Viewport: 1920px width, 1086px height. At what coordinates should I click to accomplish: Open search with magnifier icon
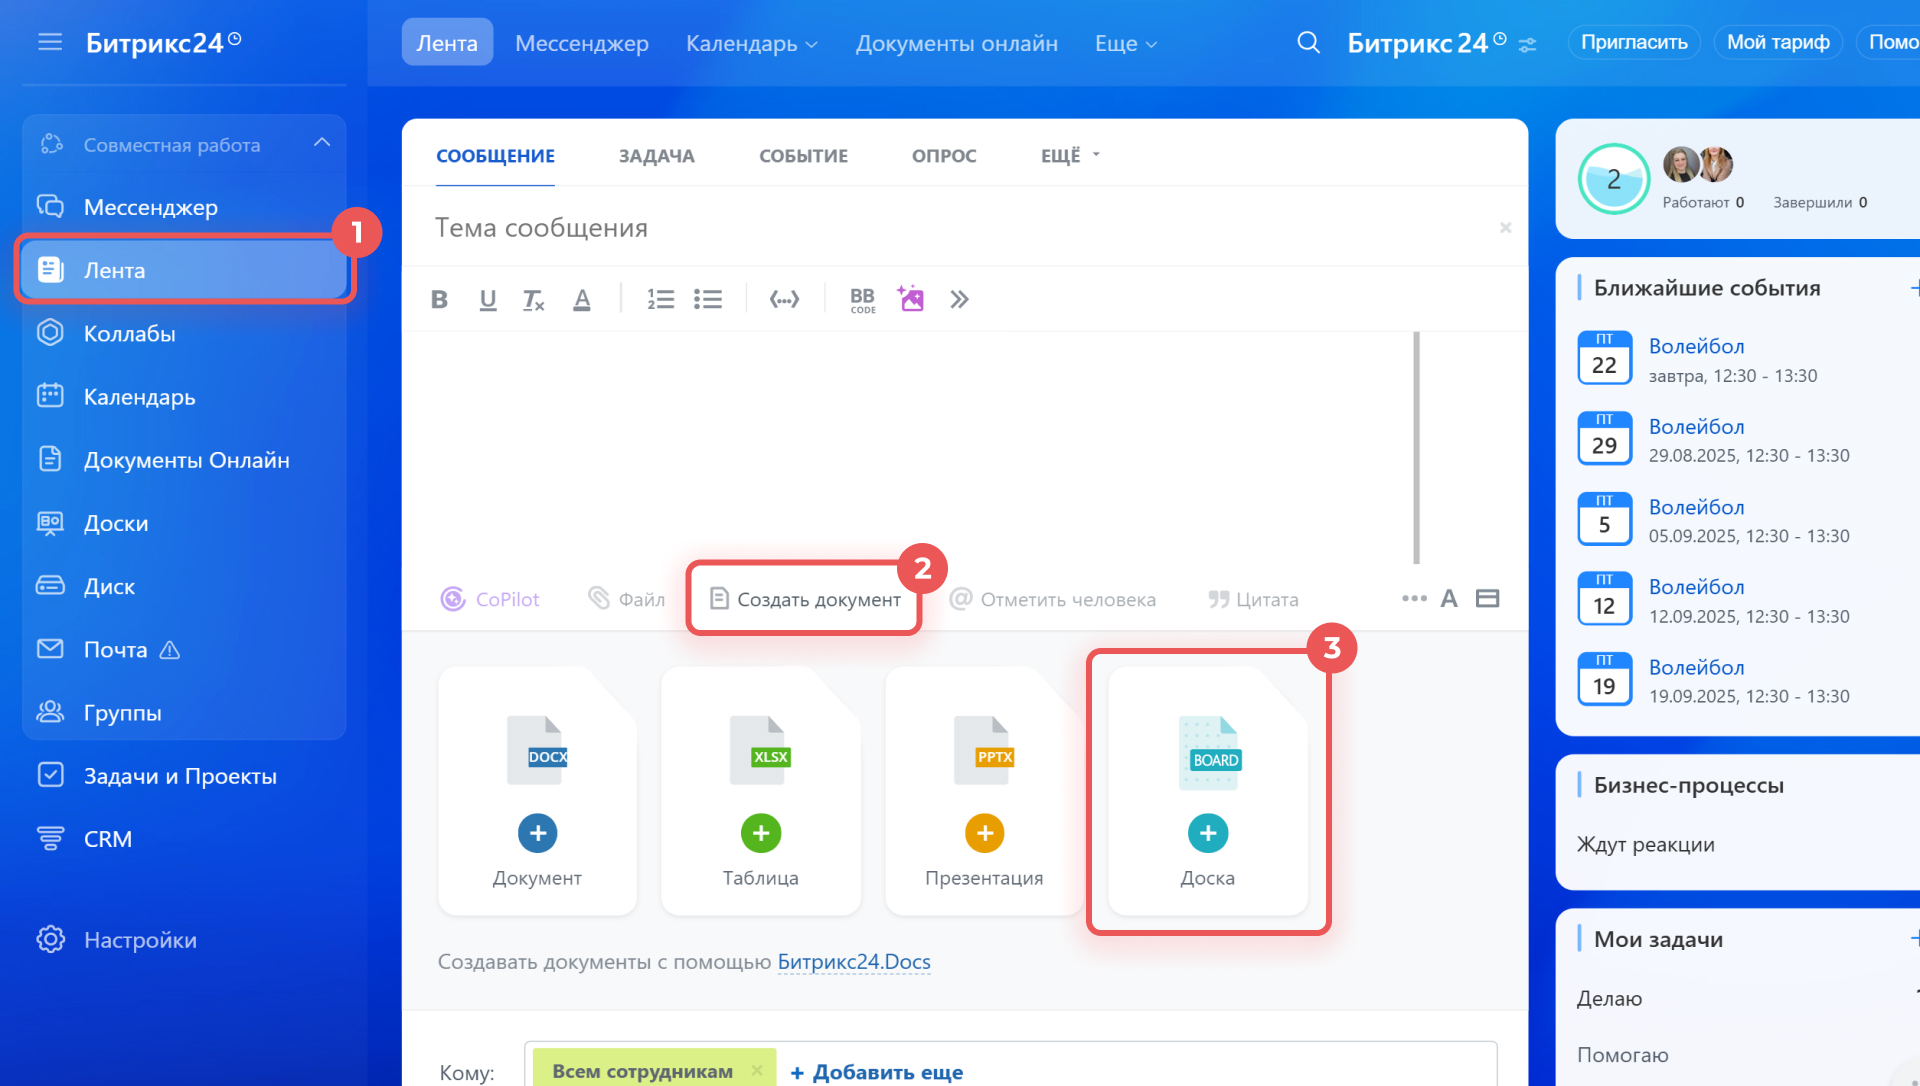pyautogui.click(x=1308, y=43)
